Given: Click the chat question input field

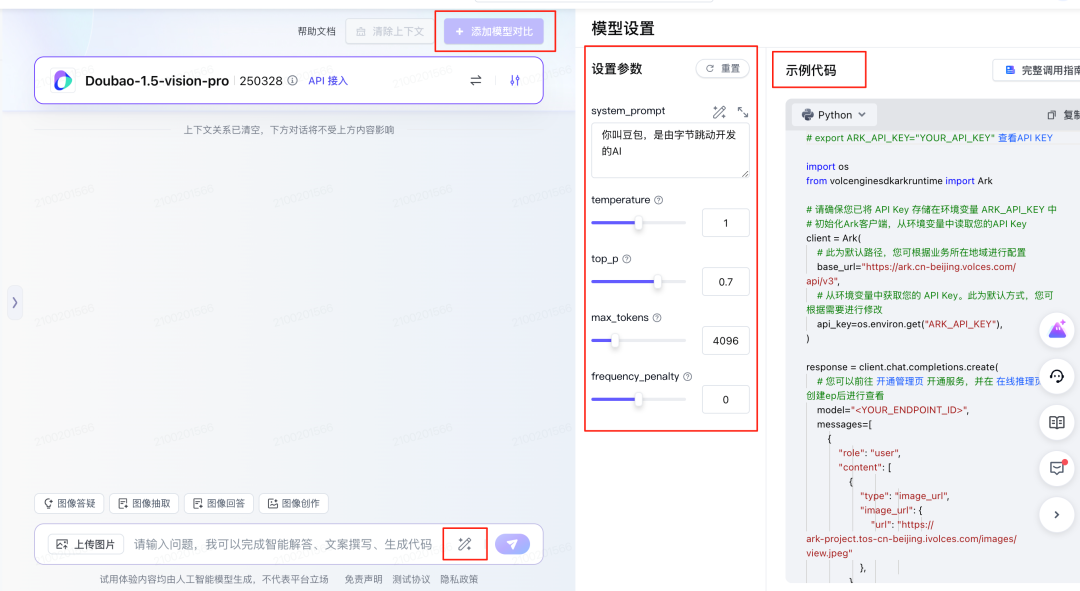Looking at the screenshot, I should pos(285,544).
